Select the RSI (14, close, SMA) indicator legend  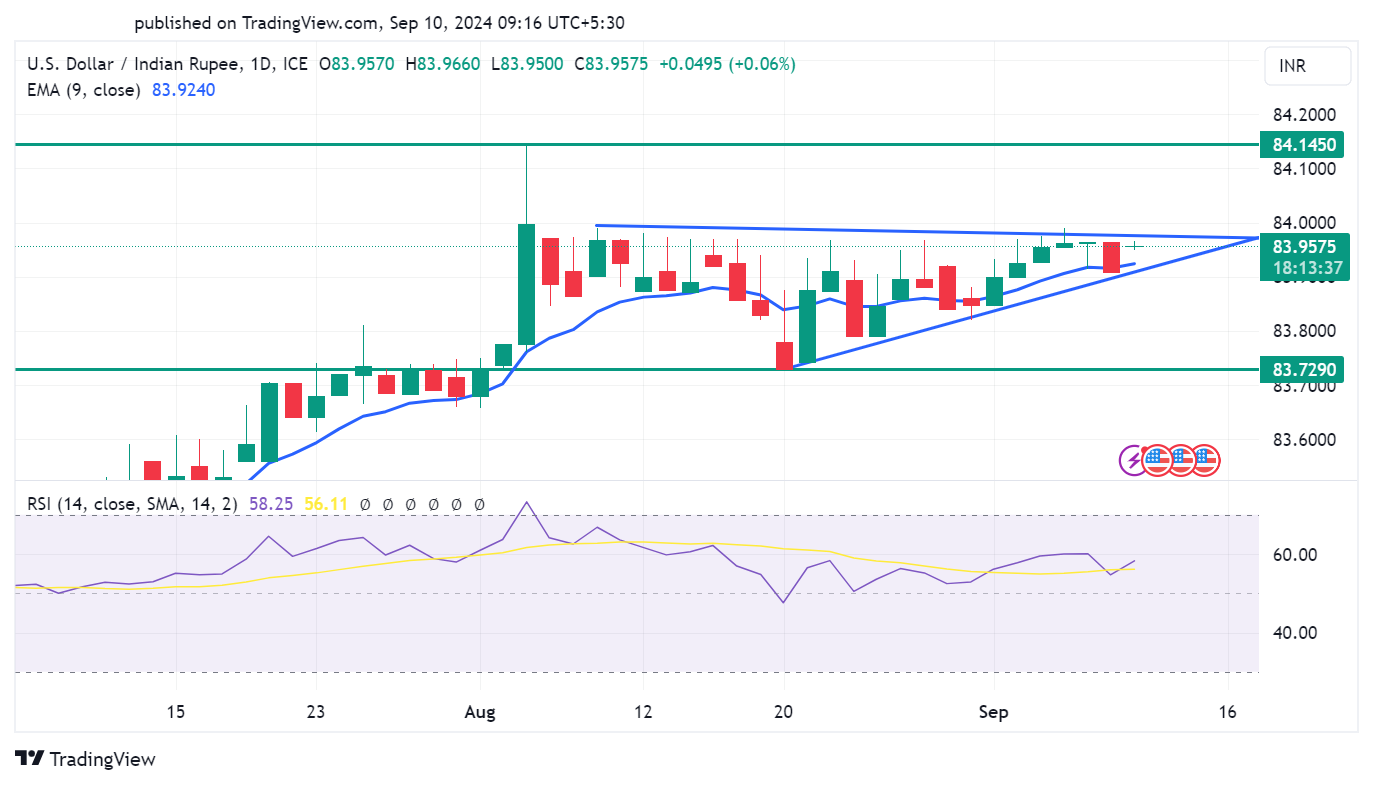pos(132,505)
